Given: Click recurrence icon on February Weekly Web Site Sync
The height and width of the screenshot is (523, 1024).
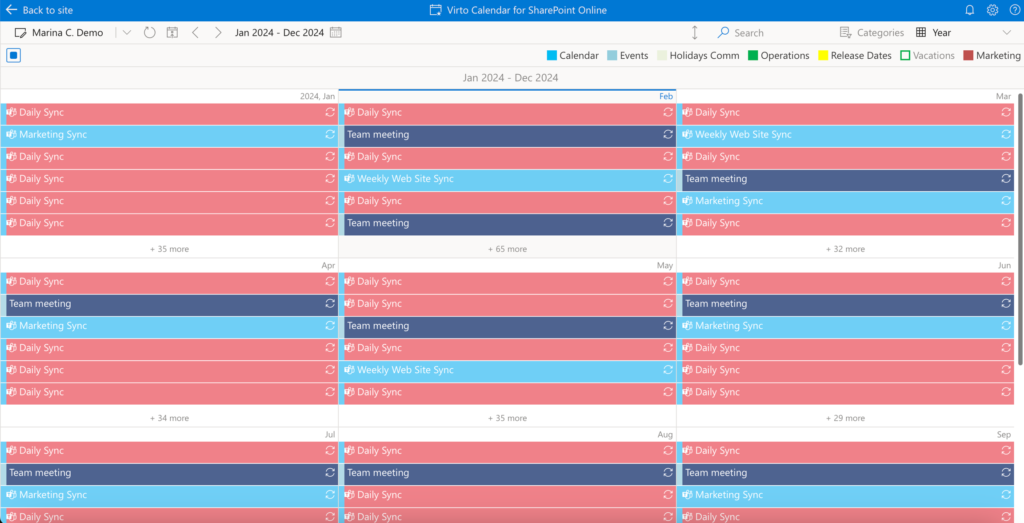Looking at the screenshot, I should [668, 179].
